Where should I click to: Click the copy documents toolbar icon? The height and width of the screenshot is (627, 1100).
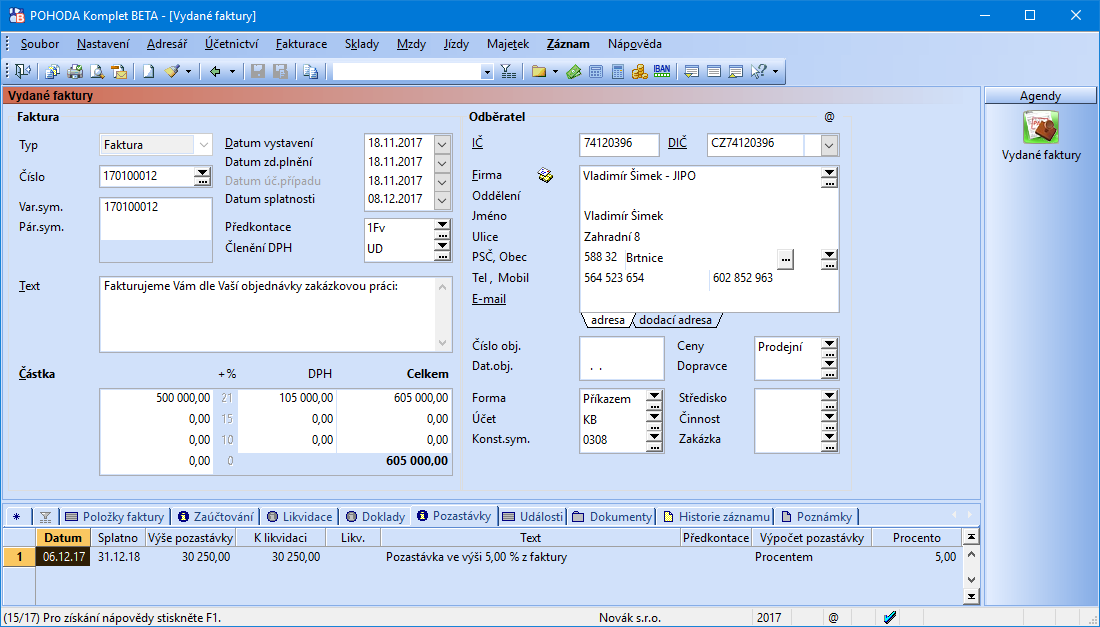pos(311,71)
